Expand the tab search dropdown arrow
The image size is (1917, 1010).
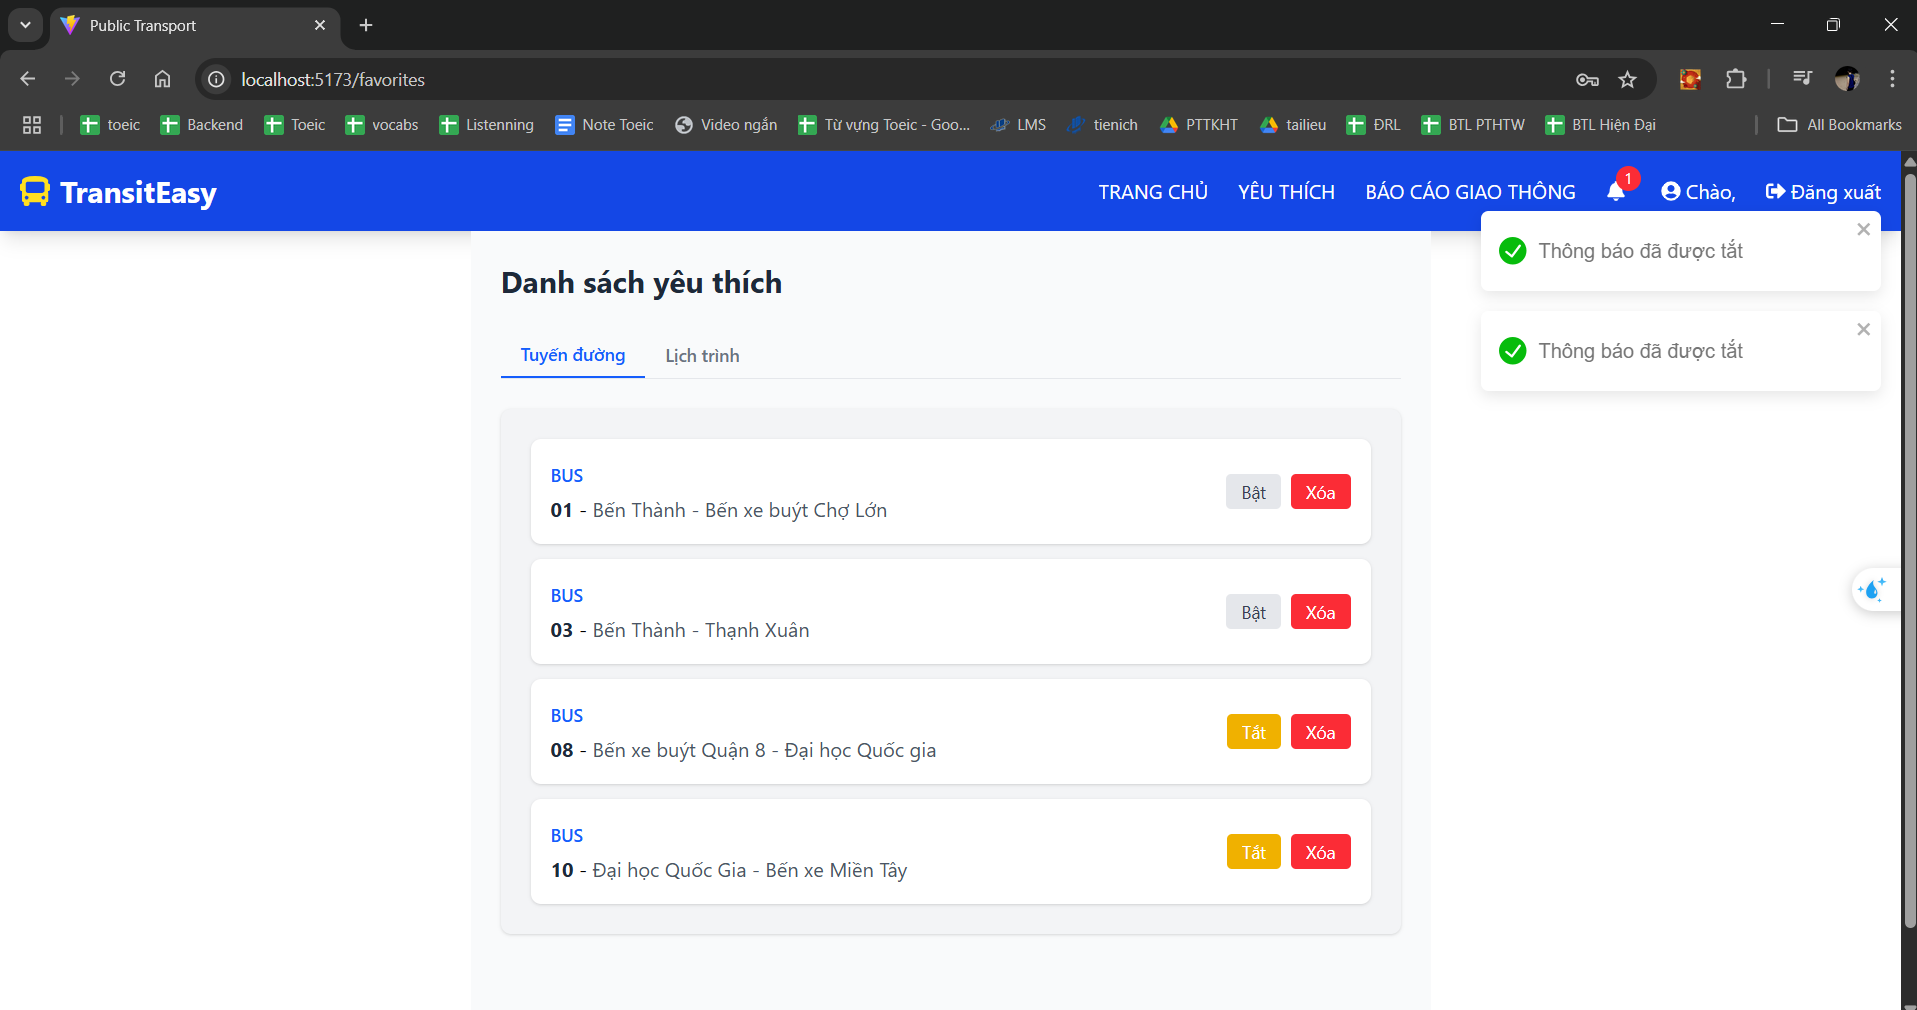point(25,25)
